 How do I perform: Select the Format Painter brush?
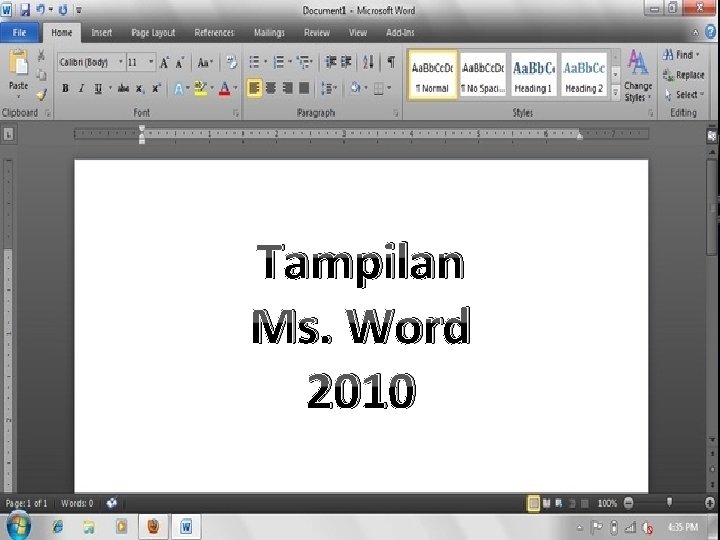click(41, 95)
